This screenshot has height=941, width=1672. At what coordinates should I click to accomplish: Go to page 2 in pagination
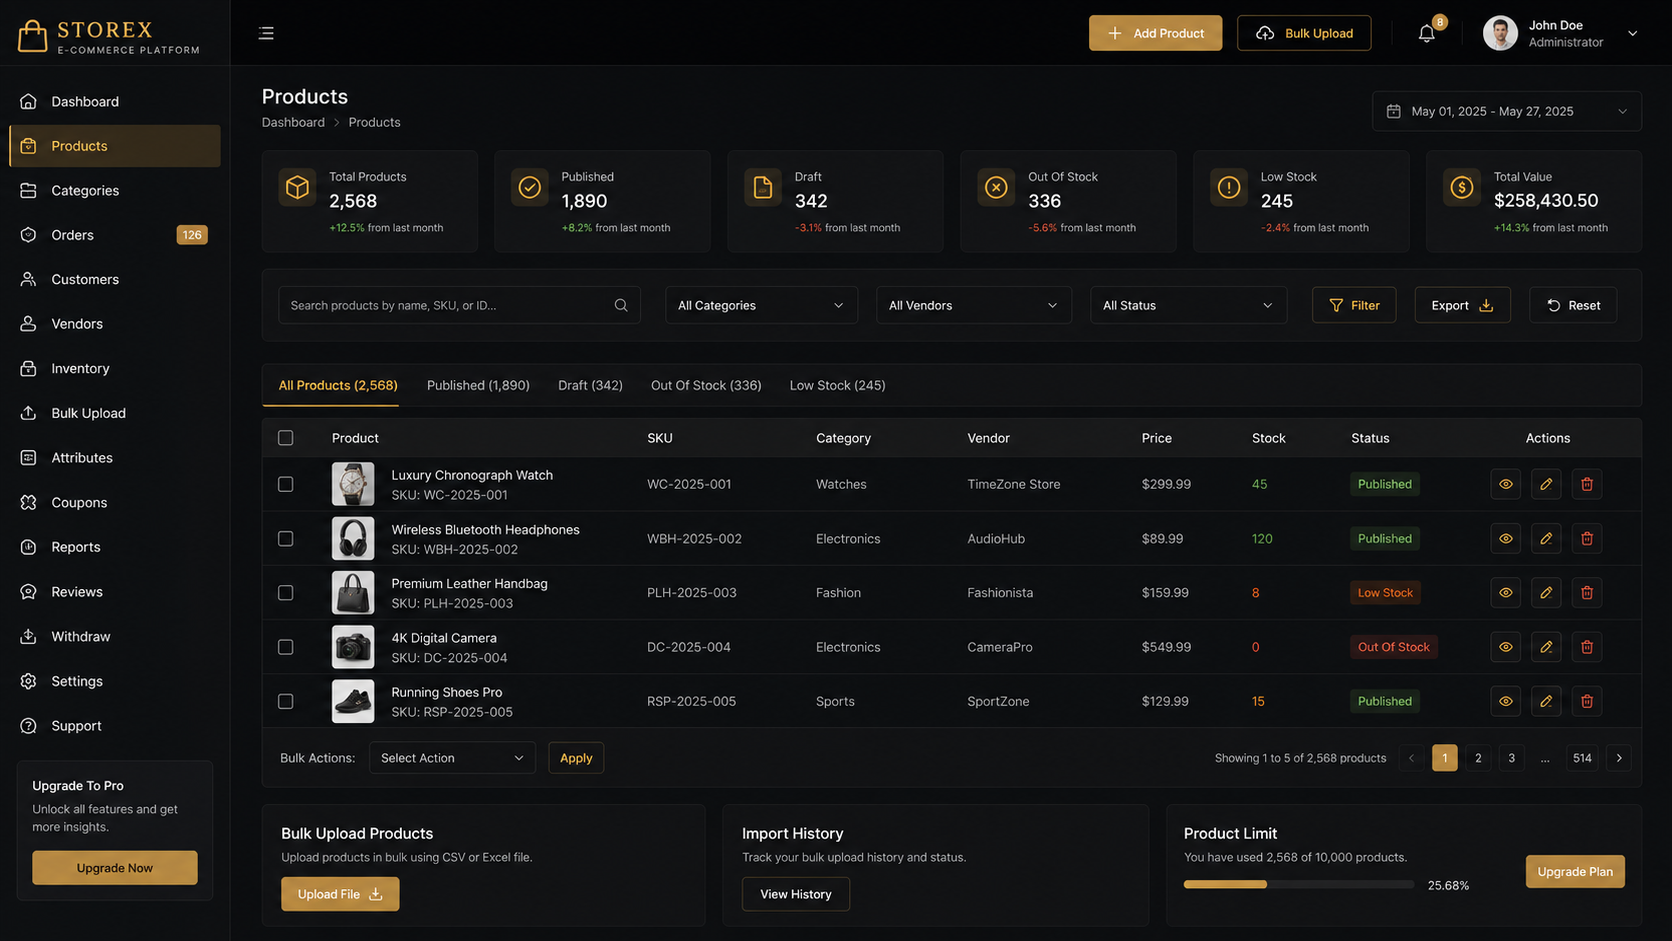click(1478, 758)
